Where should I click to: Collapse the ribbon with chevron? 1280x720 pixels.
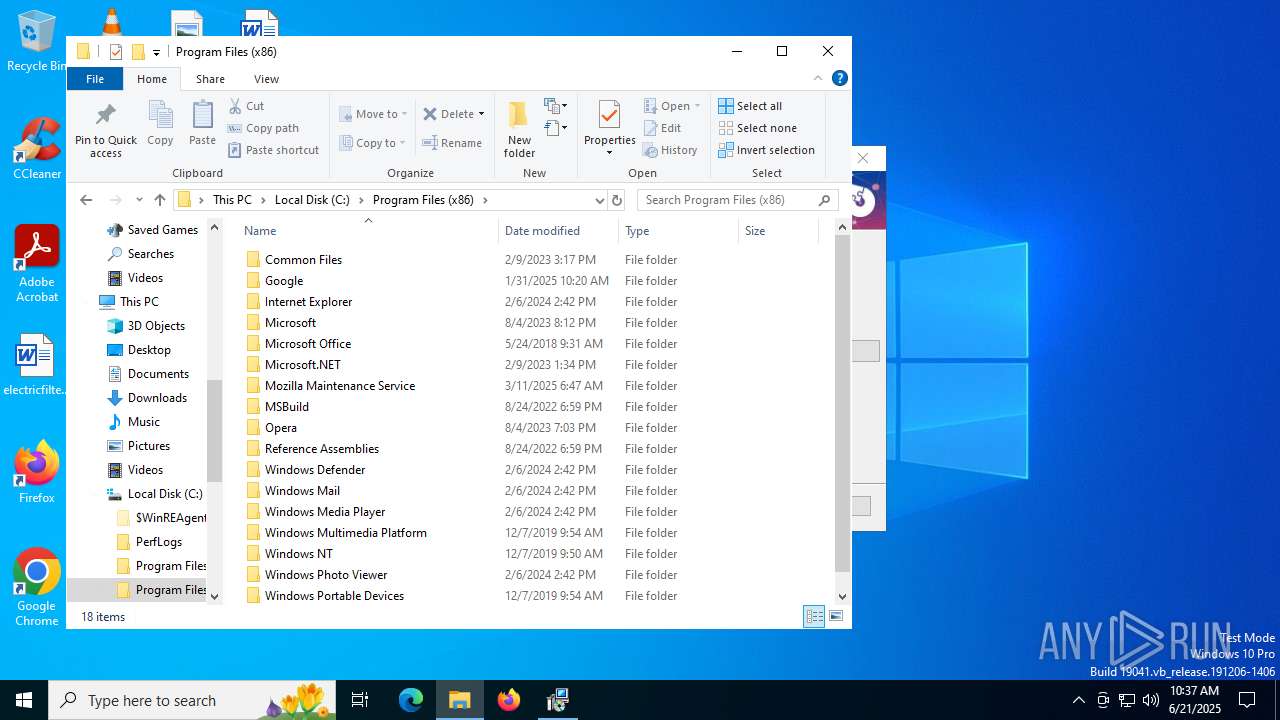point(818,78)
